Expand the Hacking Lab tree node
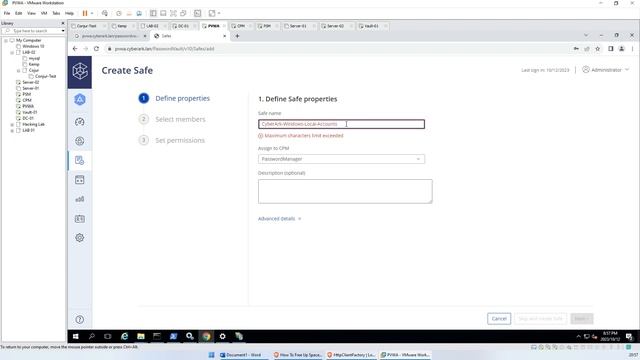This screenshot has height=360, width=640. click(x=12, y=124)
